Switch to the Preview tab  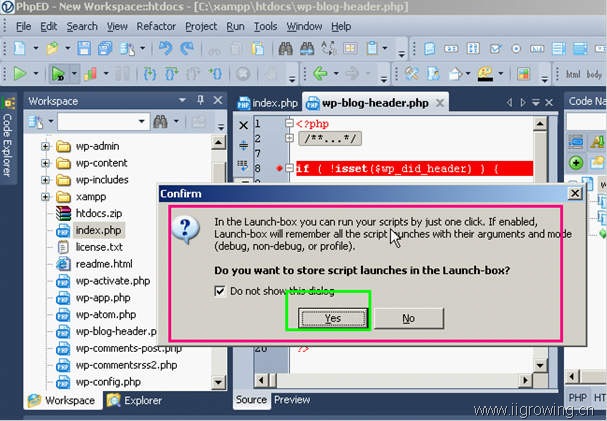292,400
